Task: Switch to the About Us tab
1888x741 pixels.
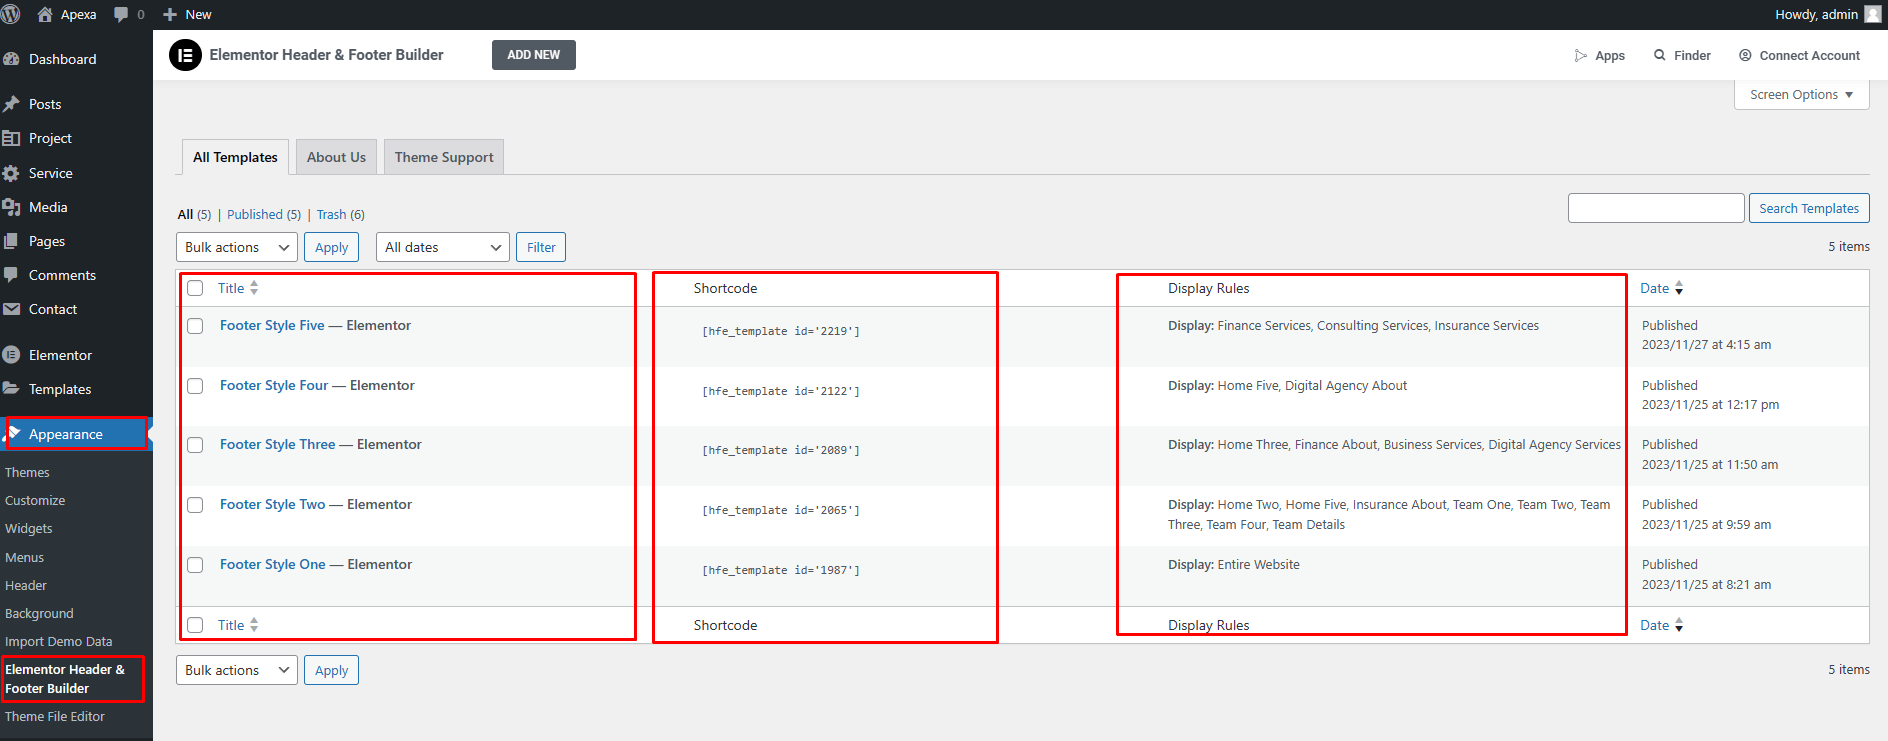Action: [x=336, y=157]
